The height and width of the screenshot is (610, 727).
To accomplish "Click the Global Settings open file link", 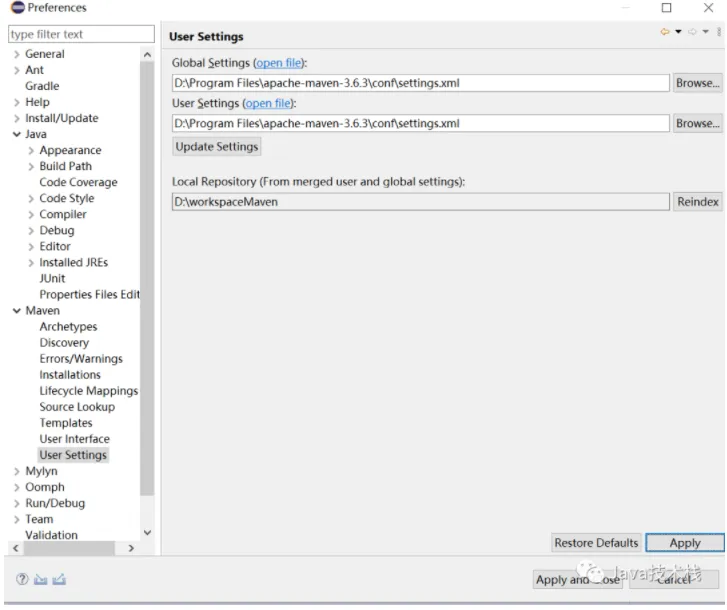I will coord(279,63).
